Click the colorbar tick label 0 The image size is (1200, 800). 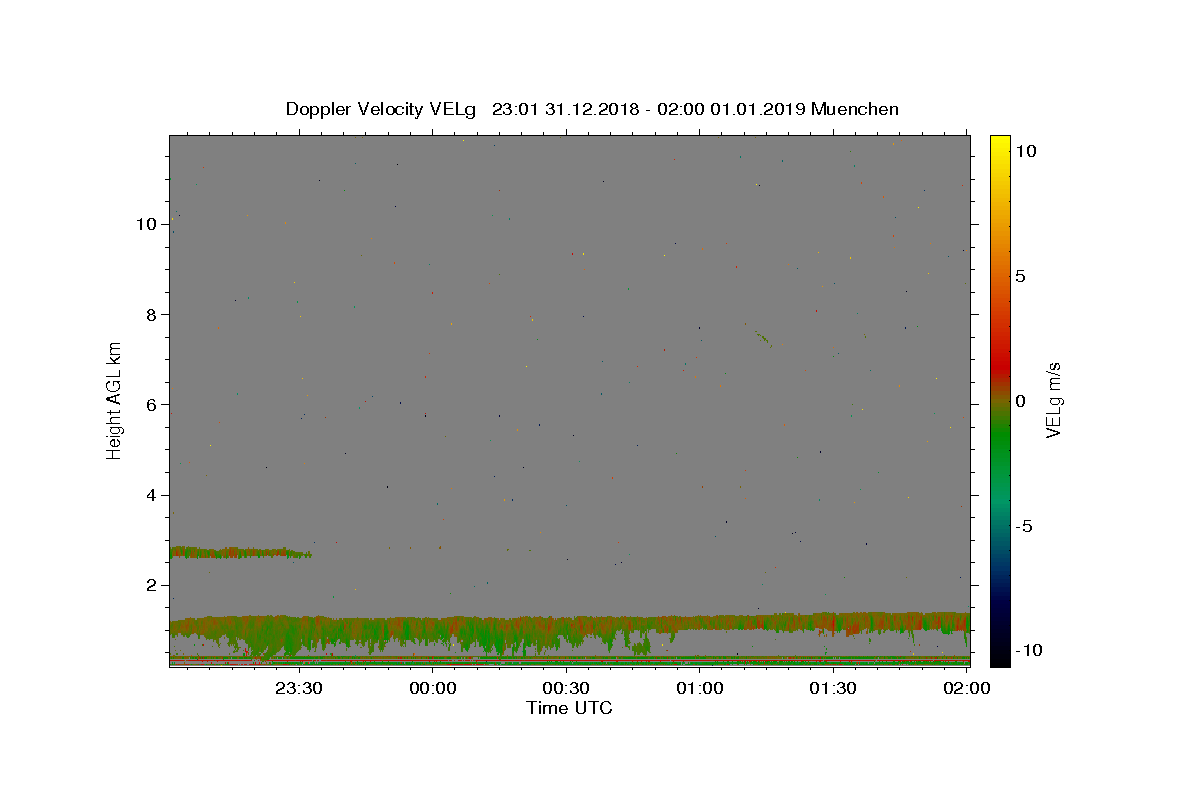coord(1020,401)
